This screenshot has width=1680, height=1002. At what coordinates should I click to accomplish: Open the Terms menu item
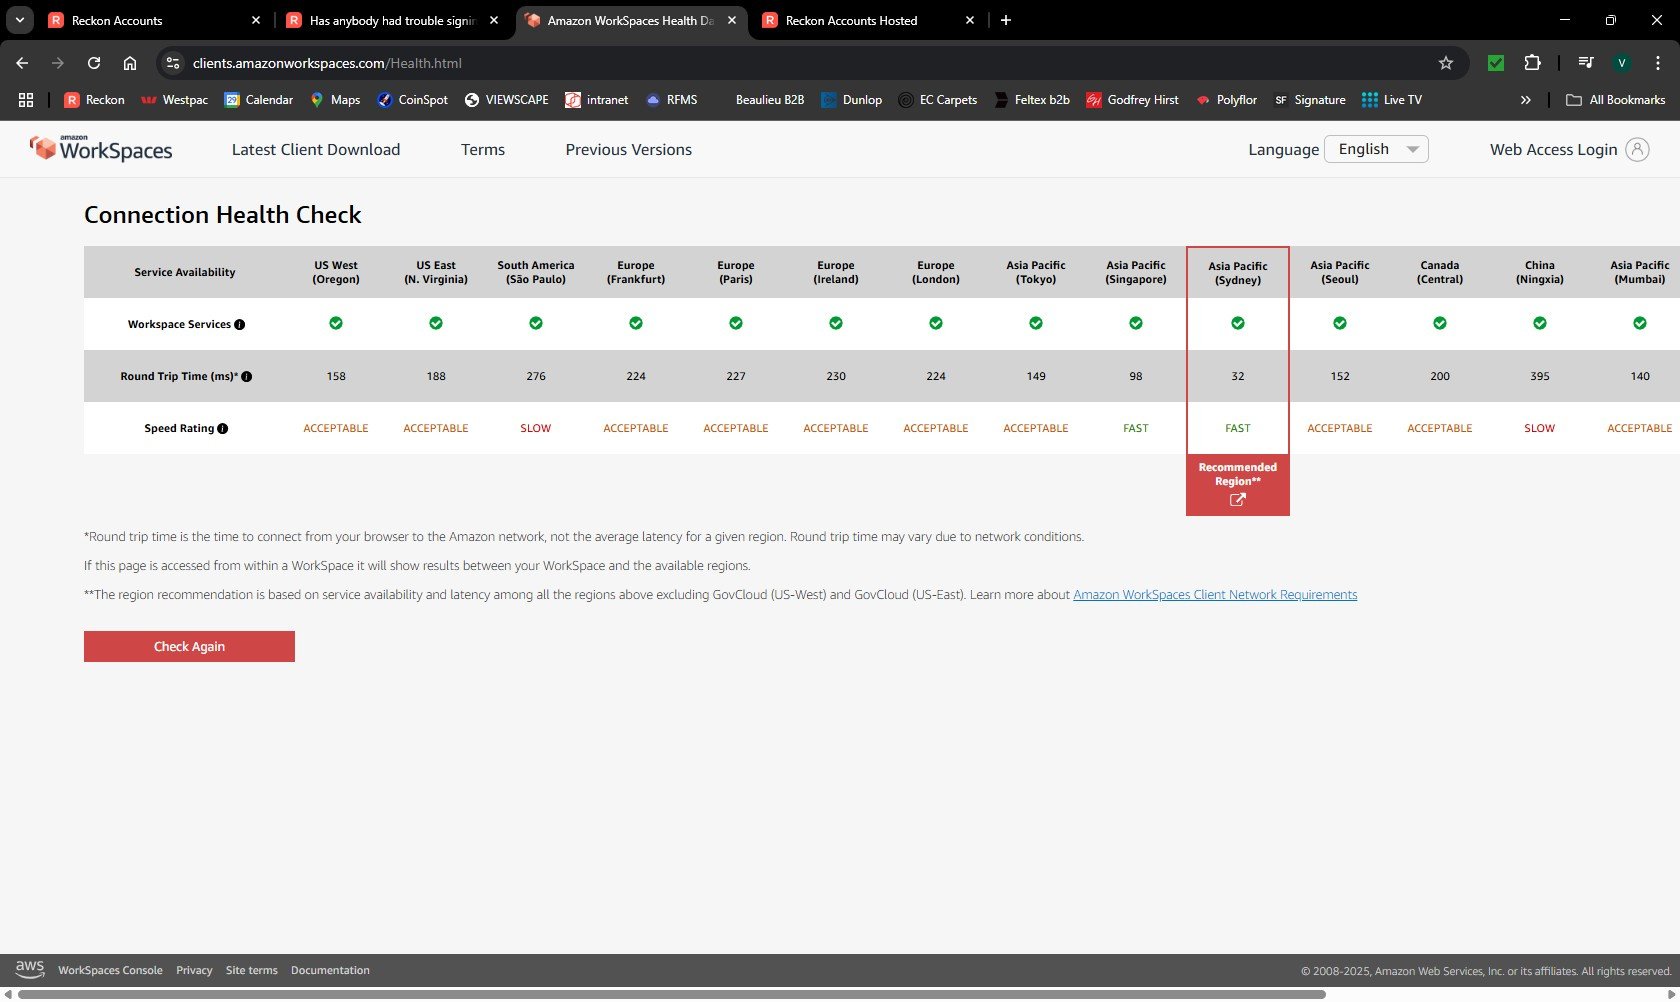coord(483,149)
